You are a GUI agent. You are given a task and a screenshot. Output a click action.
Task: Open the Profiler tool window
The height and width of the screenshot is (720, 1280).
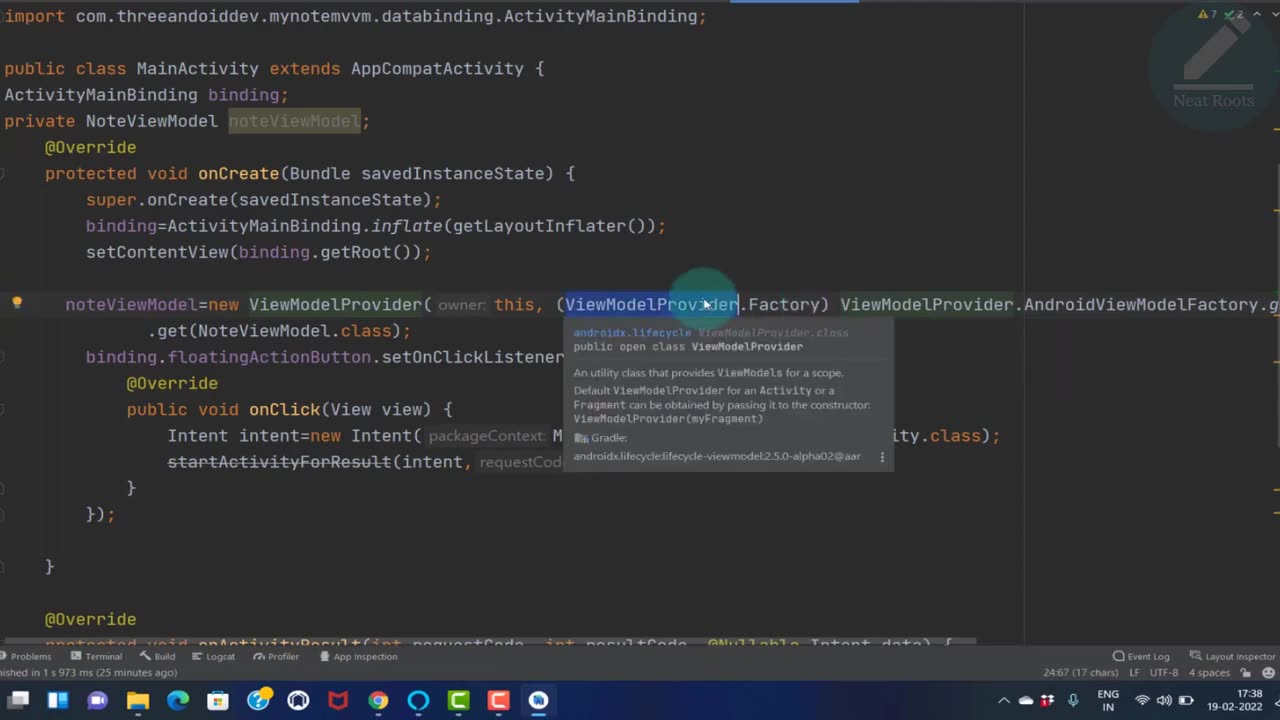pos(276,656)
